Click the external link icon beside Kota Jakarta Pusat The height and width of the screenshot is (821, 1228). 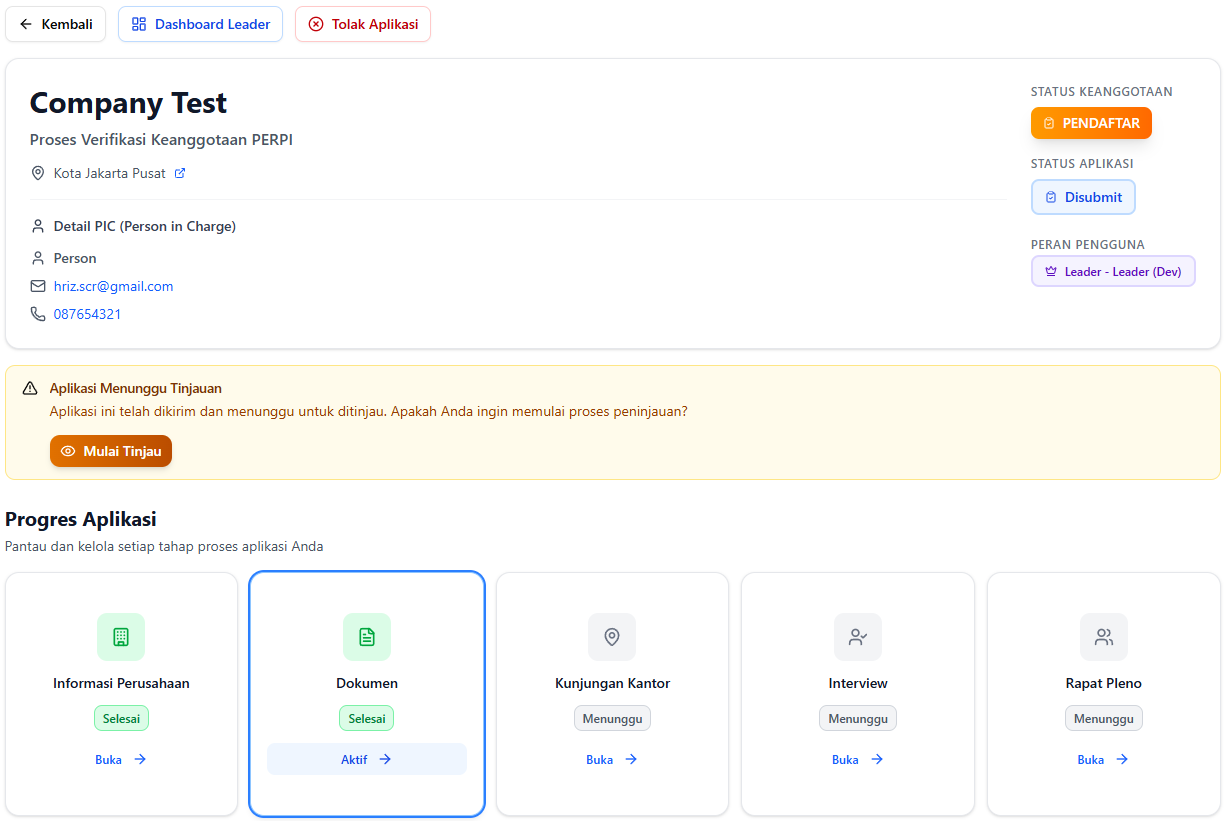[181, 172]
